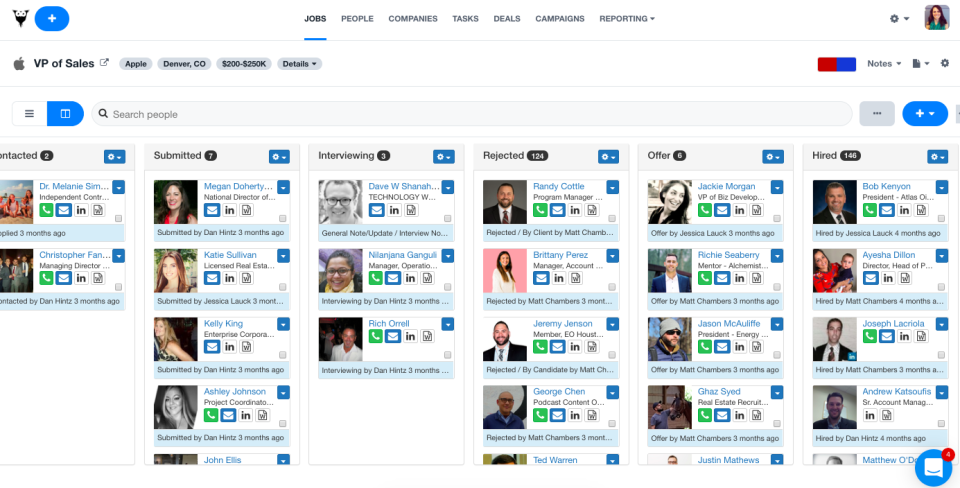
Task: Open Offer column settings dropdown
Action: pos(773,157)
